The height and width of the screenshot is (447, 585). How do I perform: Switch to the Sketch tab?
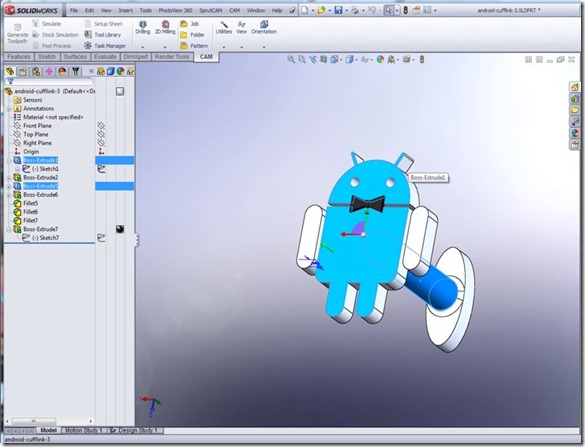coord(47,57)
